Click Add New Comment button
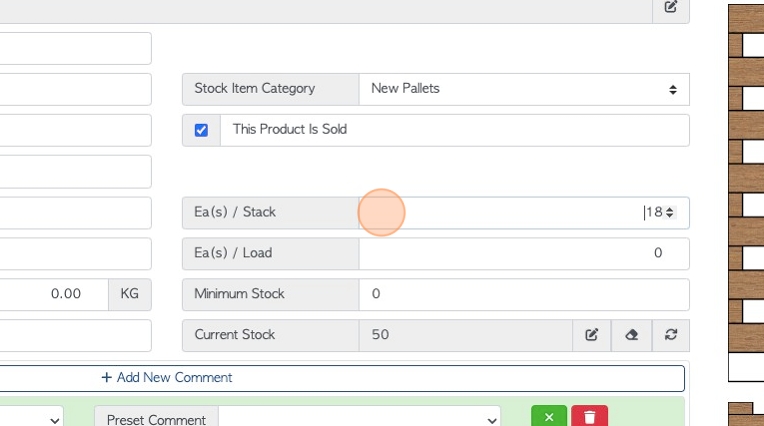 341,378
